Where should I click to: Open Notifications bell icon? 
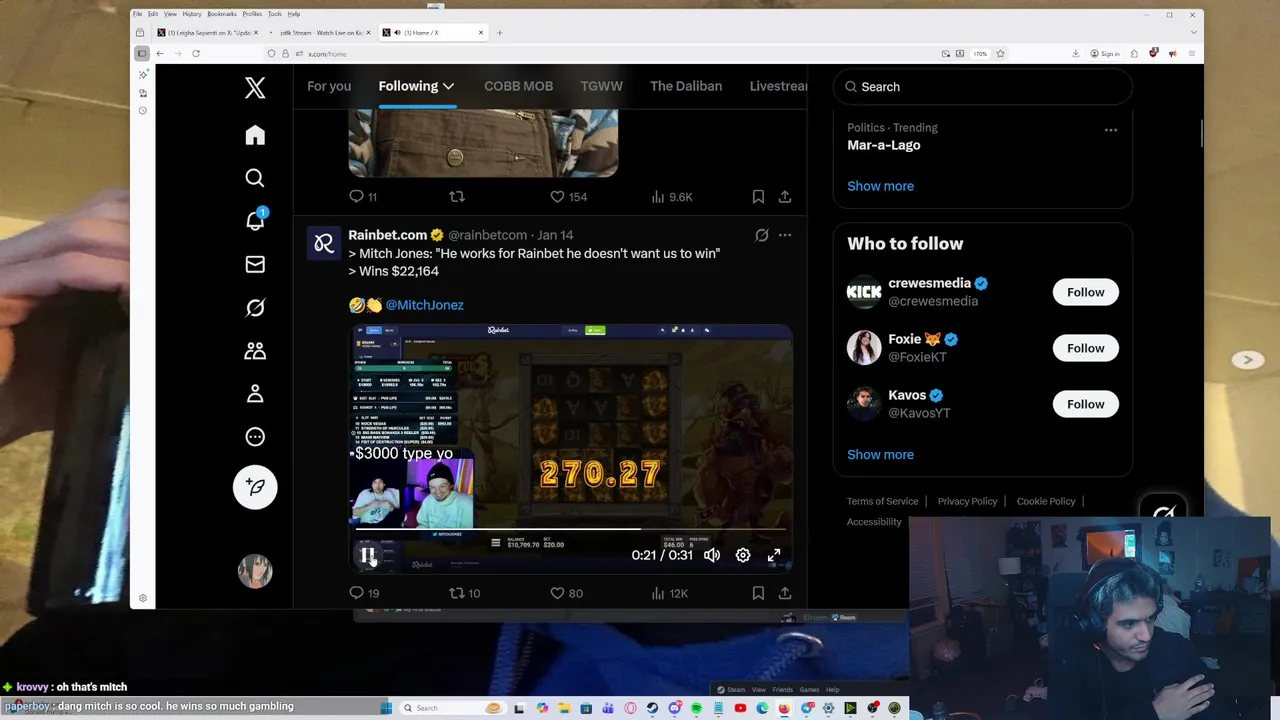coord(255,221)
